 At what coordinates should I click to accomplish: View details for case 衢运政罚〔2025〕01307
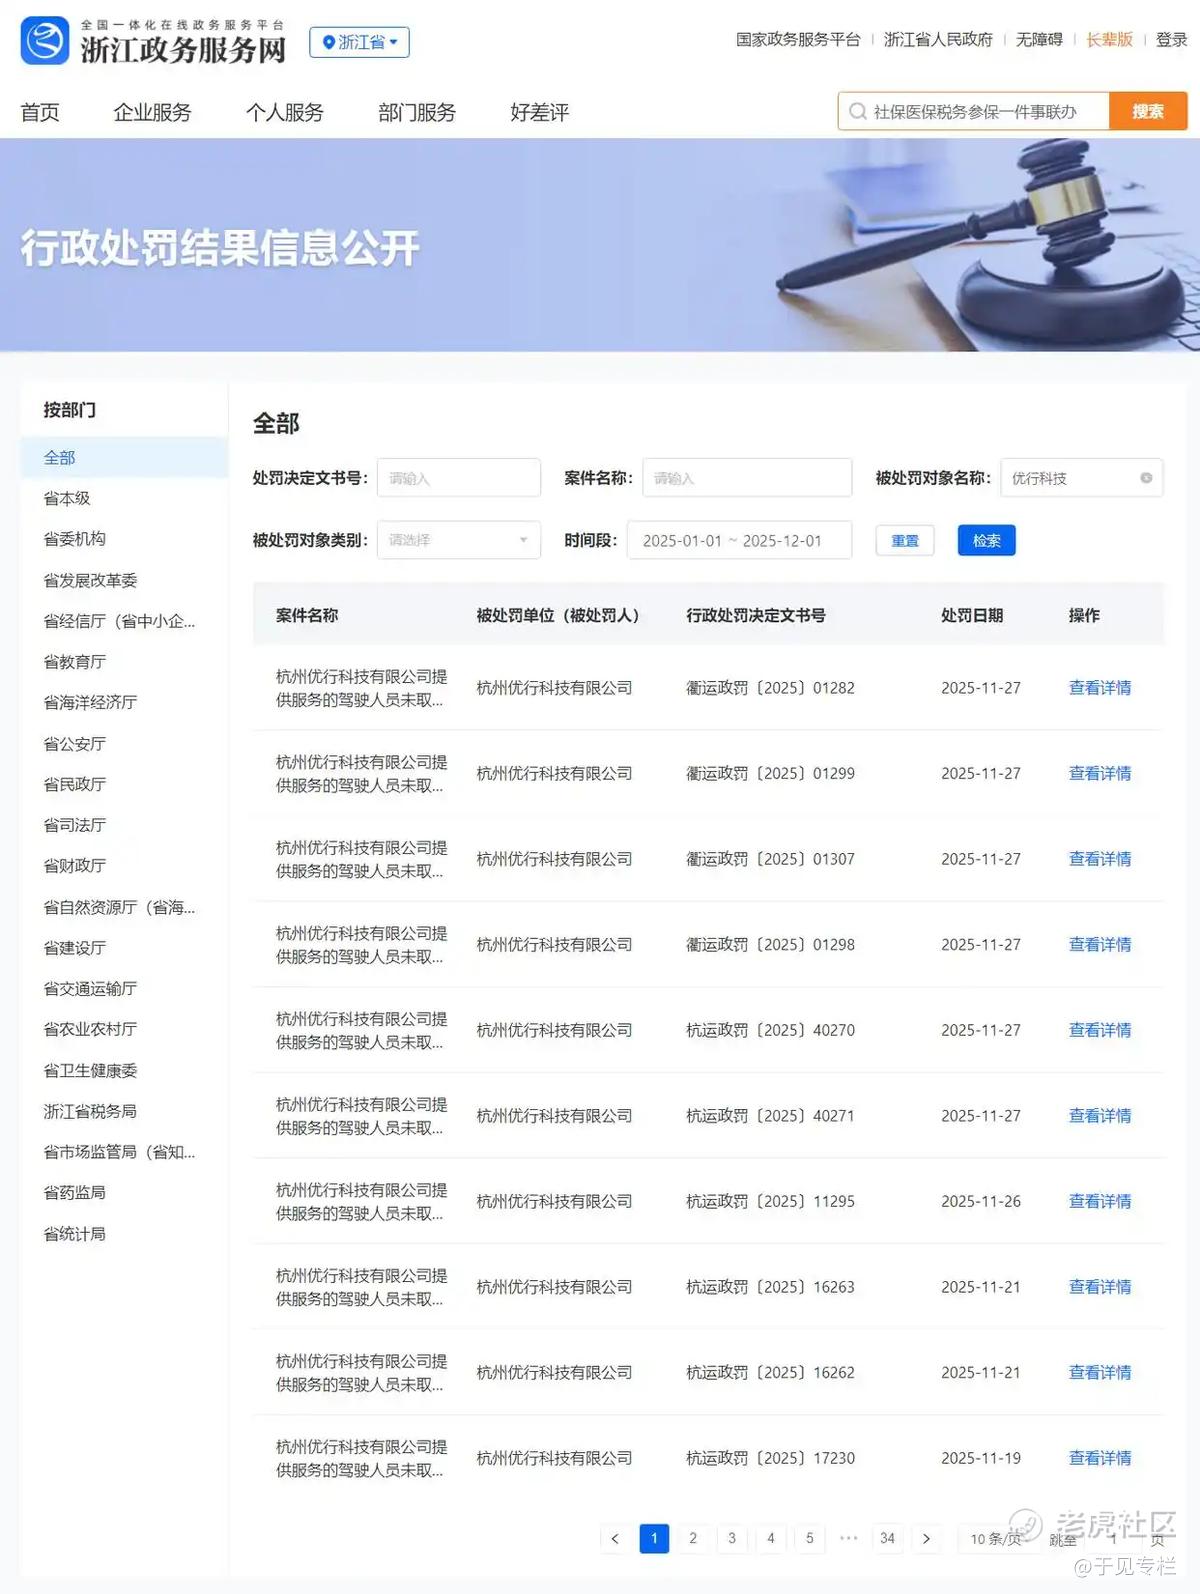coord(1100,859)
